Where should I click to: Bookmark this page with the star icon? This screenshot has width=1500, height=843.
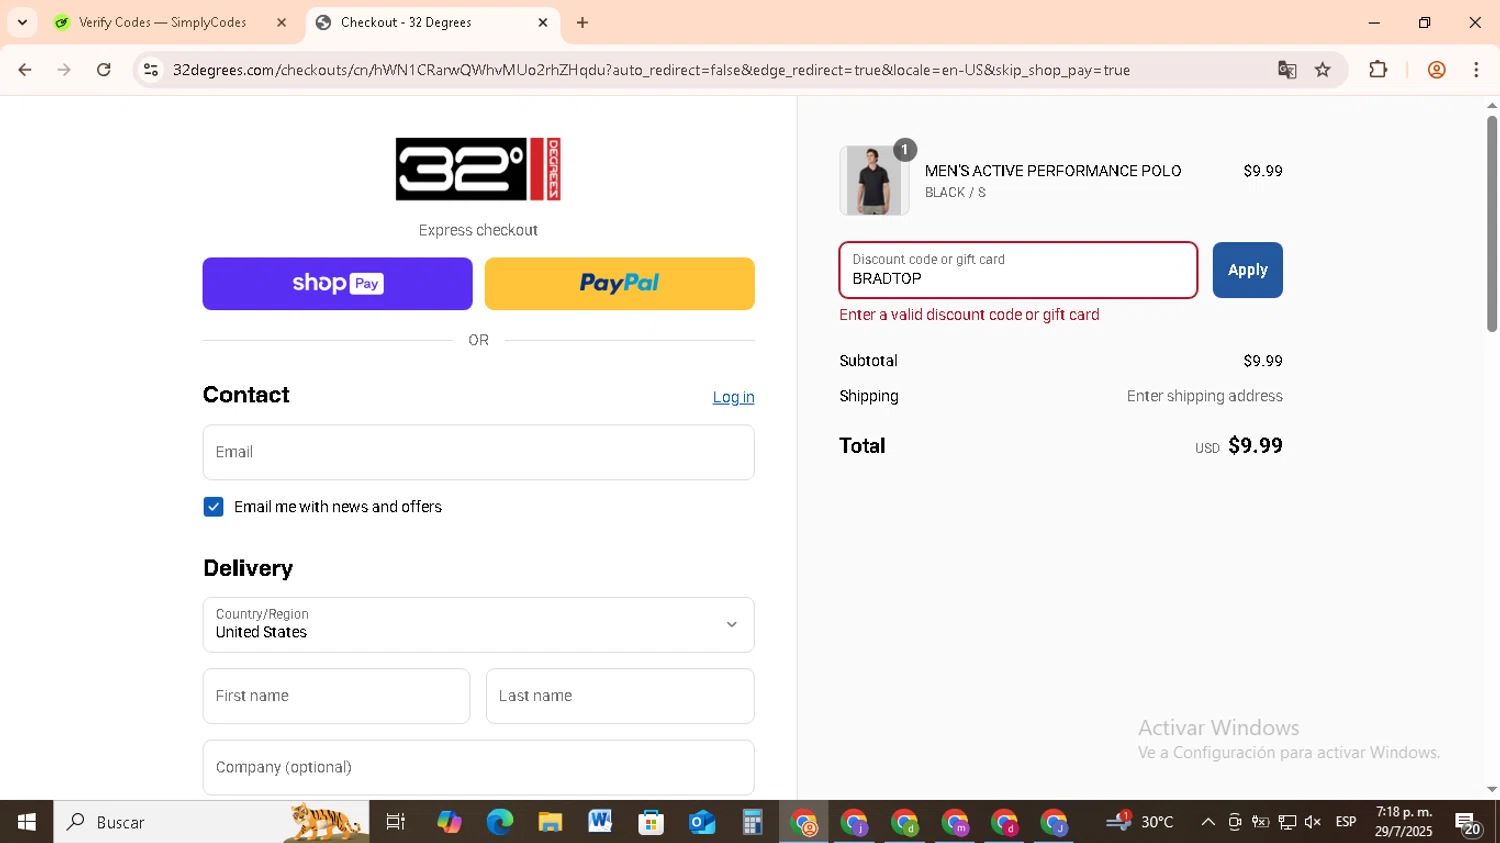1323,70
